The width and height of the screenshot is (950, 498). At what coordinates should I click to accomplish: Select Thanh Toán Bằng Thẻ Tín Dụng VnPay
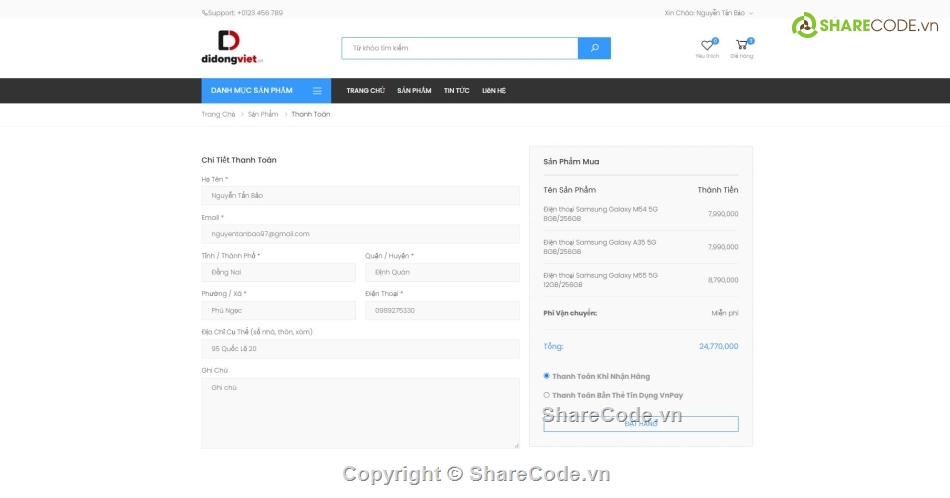[546, 395]
